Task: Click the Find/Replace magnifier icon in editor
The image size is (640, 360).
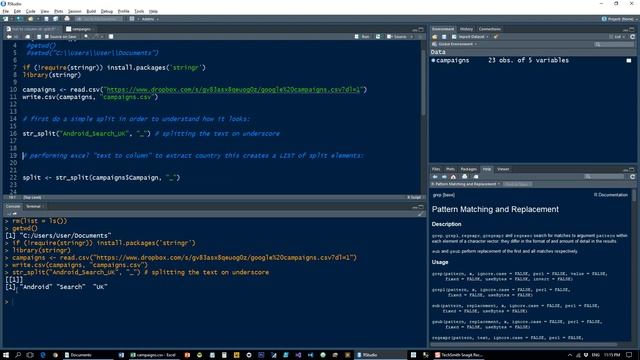Action: pyautogui.click(x=86, y=37)
